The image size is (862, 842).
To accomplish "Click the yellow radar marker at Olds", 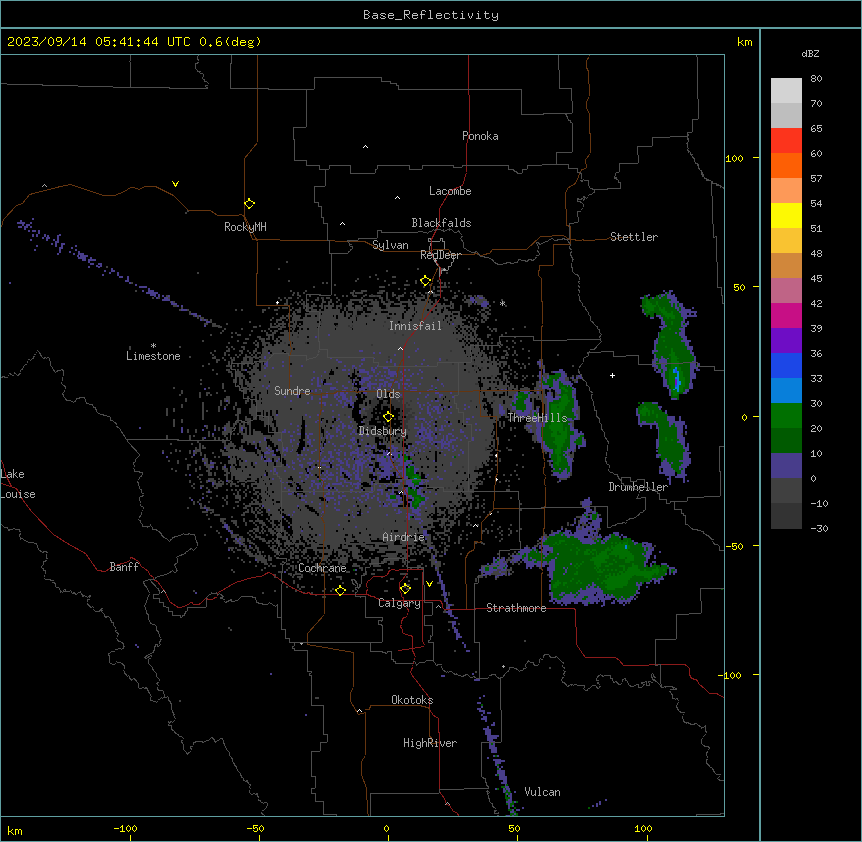I will [389, 416].
